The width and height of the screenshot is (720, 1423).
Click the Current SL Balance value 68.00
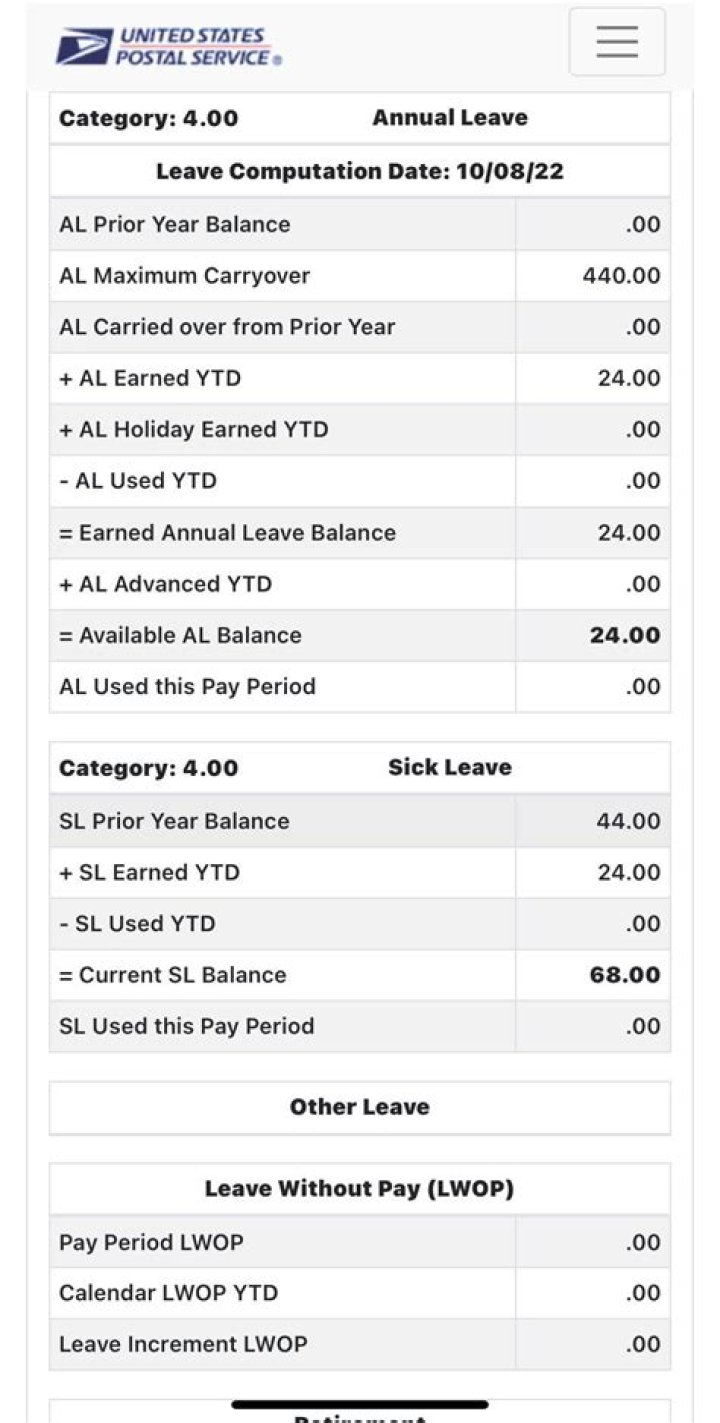pos(624,975)
